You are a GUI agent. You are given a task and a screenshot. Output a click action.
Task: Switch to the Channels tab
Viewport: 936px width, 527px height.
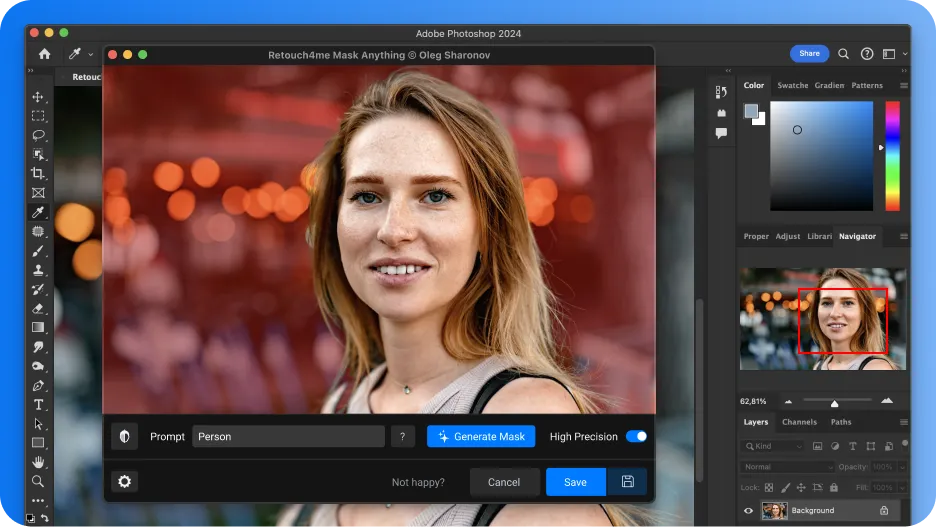(x=799, y=422)
